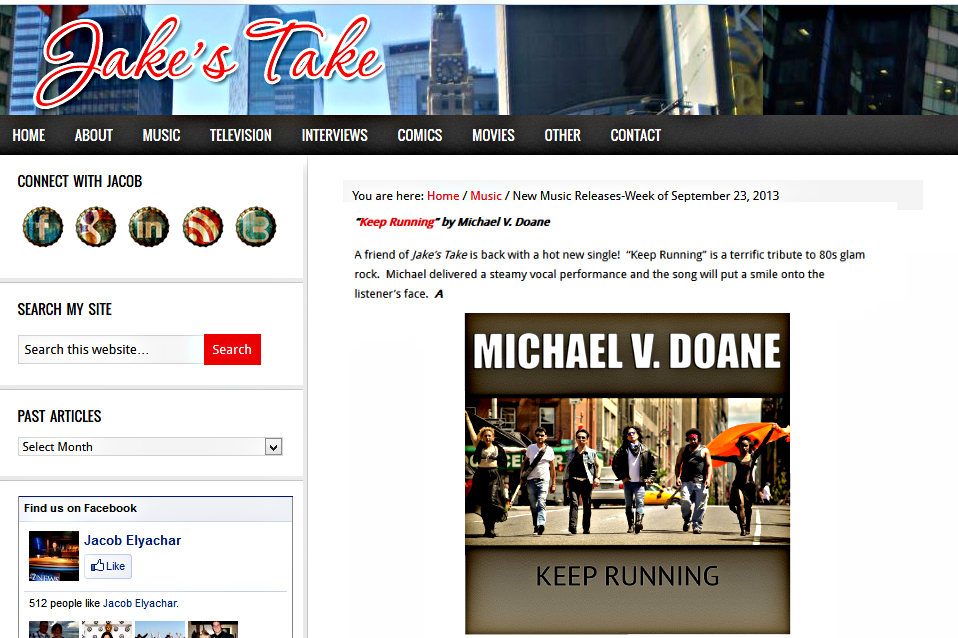Click the Home breadcrumb link
The width and height of the screenshot is (958, 638).
tap(443, 196)
